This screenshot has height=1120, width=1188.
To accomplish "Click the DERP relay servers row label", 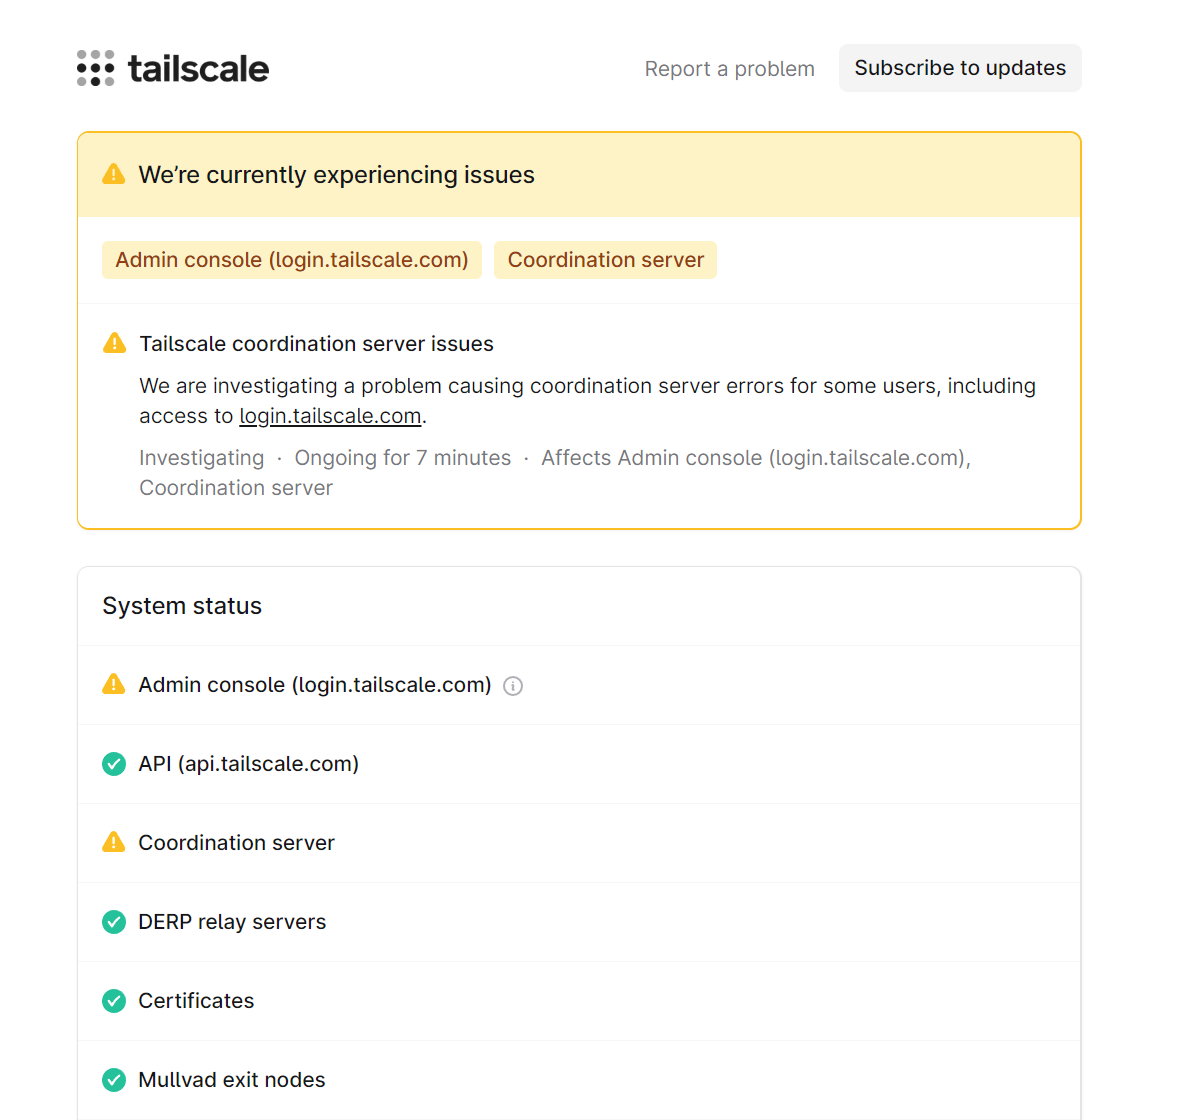I will coord(232,922).
